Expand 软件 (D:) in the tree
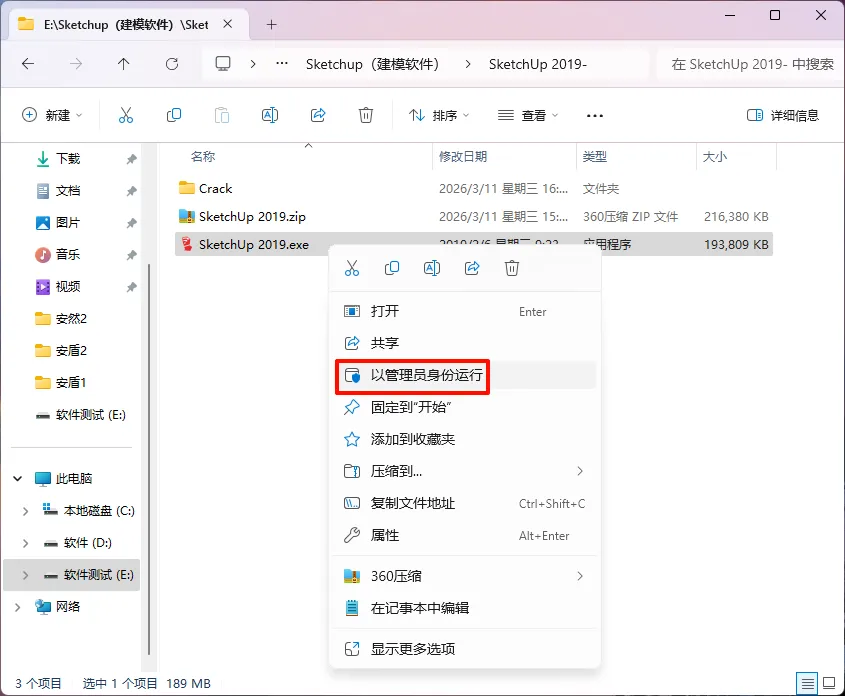845x696 pixels. point(25,543)
